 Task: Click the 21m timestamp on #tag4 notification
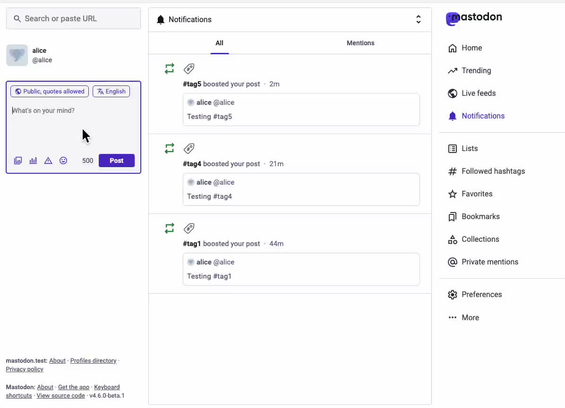click(x=276, y=164)
